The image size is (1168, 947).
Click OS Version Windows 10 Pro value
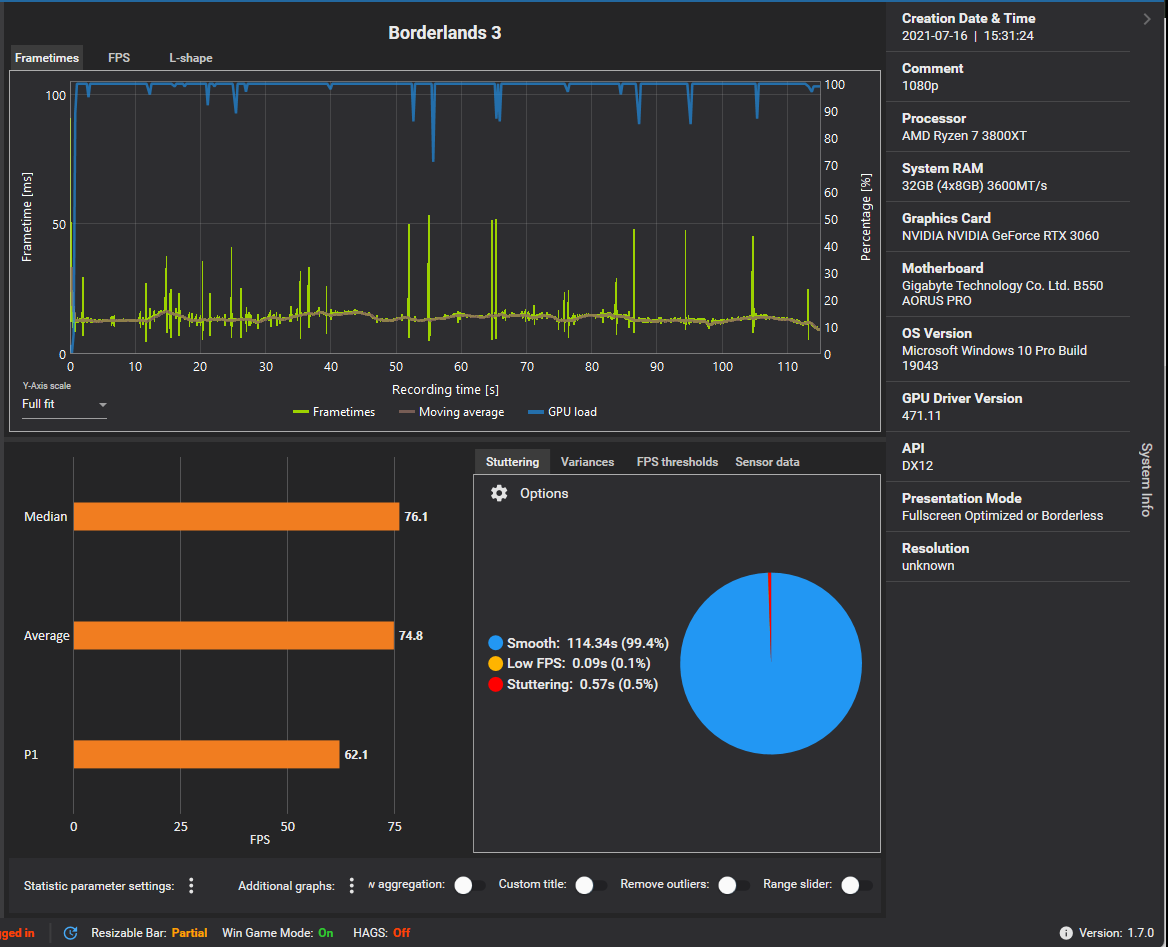[x=994, y=358]
